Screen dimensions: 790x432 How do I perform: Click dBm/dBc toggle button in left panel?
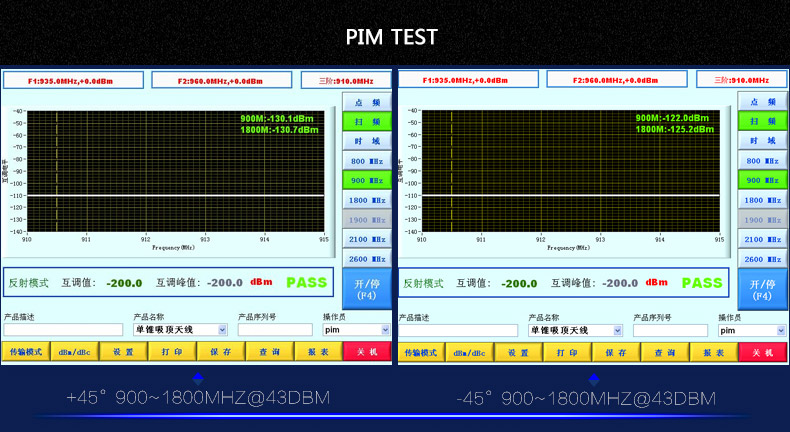coord(74,352)
